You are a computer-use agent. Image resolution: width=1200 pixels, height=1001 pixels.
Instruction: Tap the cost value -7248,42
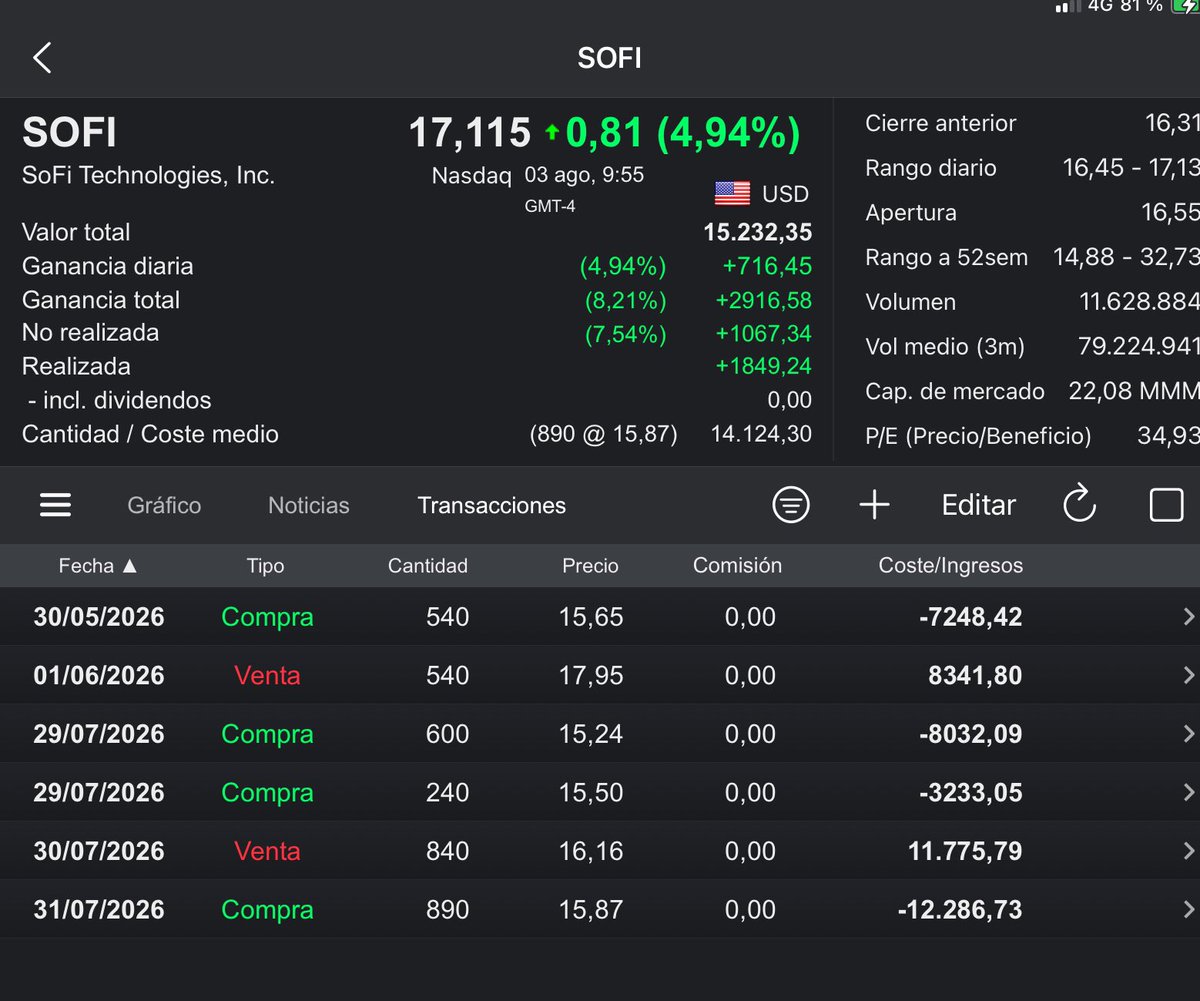[x=970, y=617]
